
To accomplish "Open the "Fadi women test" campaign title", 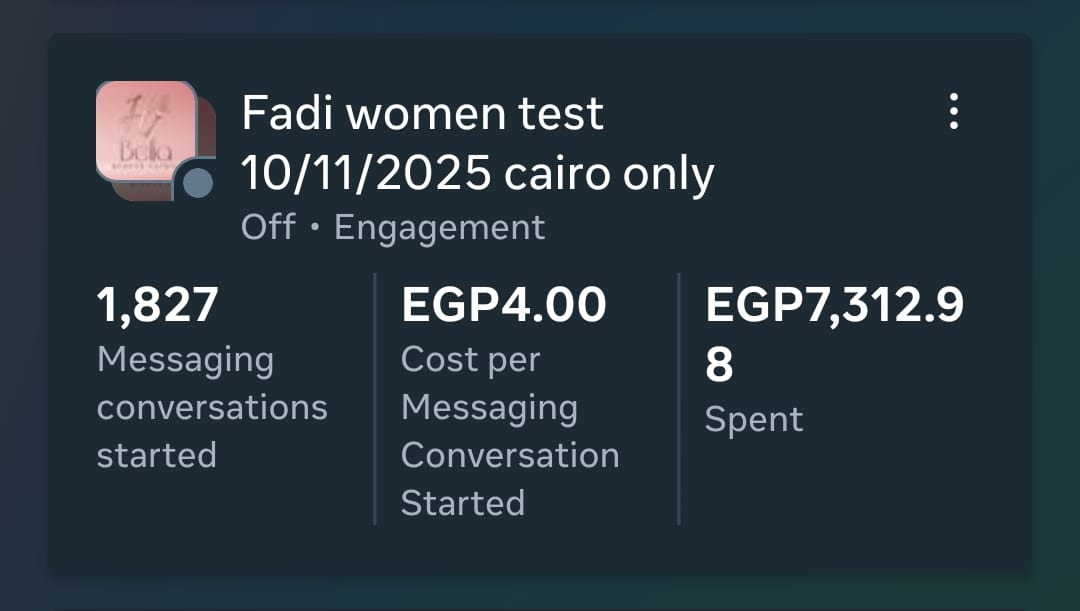I will (422, 114).
